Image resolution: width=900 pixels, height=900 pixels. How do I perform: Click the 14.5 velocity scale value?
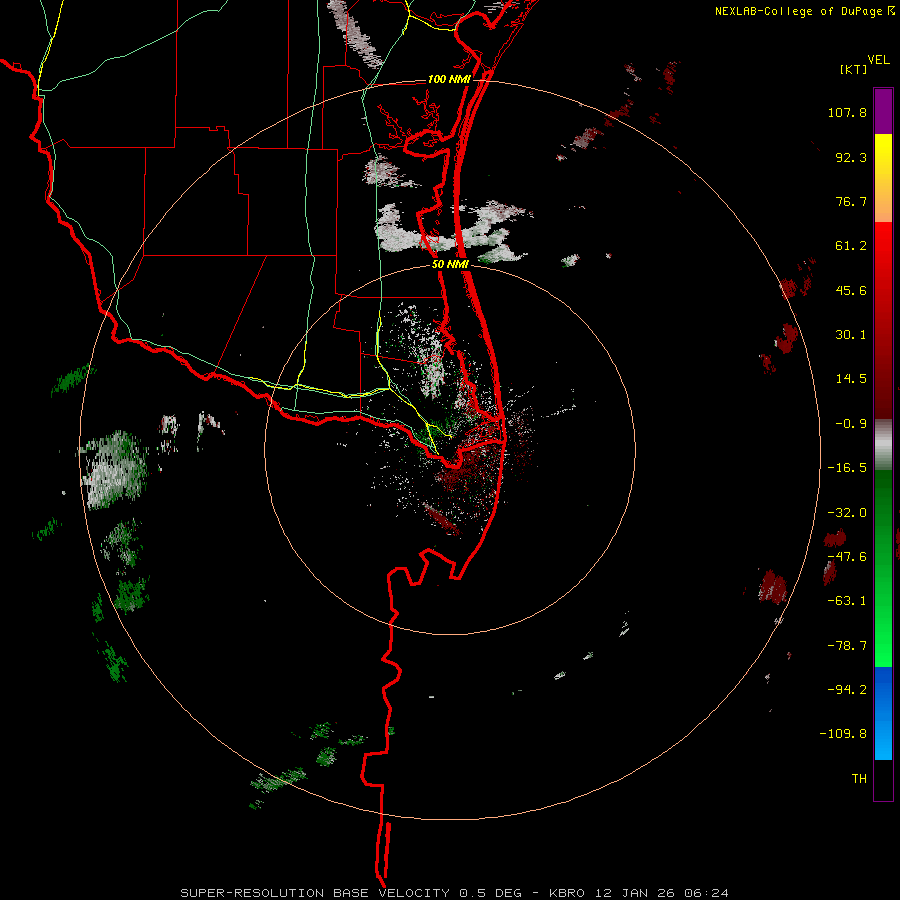pos(851,379)
